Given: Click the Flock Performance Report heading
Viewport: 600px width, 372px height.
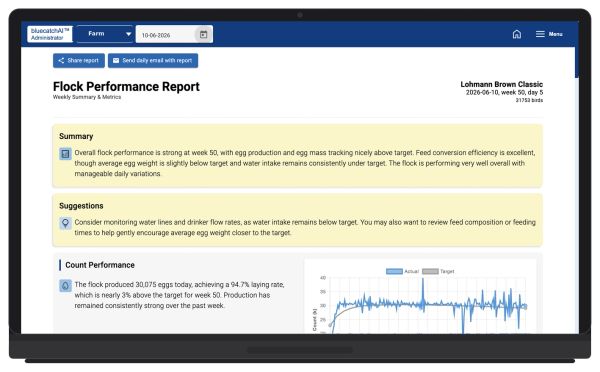Looking at the screenshot, I should pos(126,86).
